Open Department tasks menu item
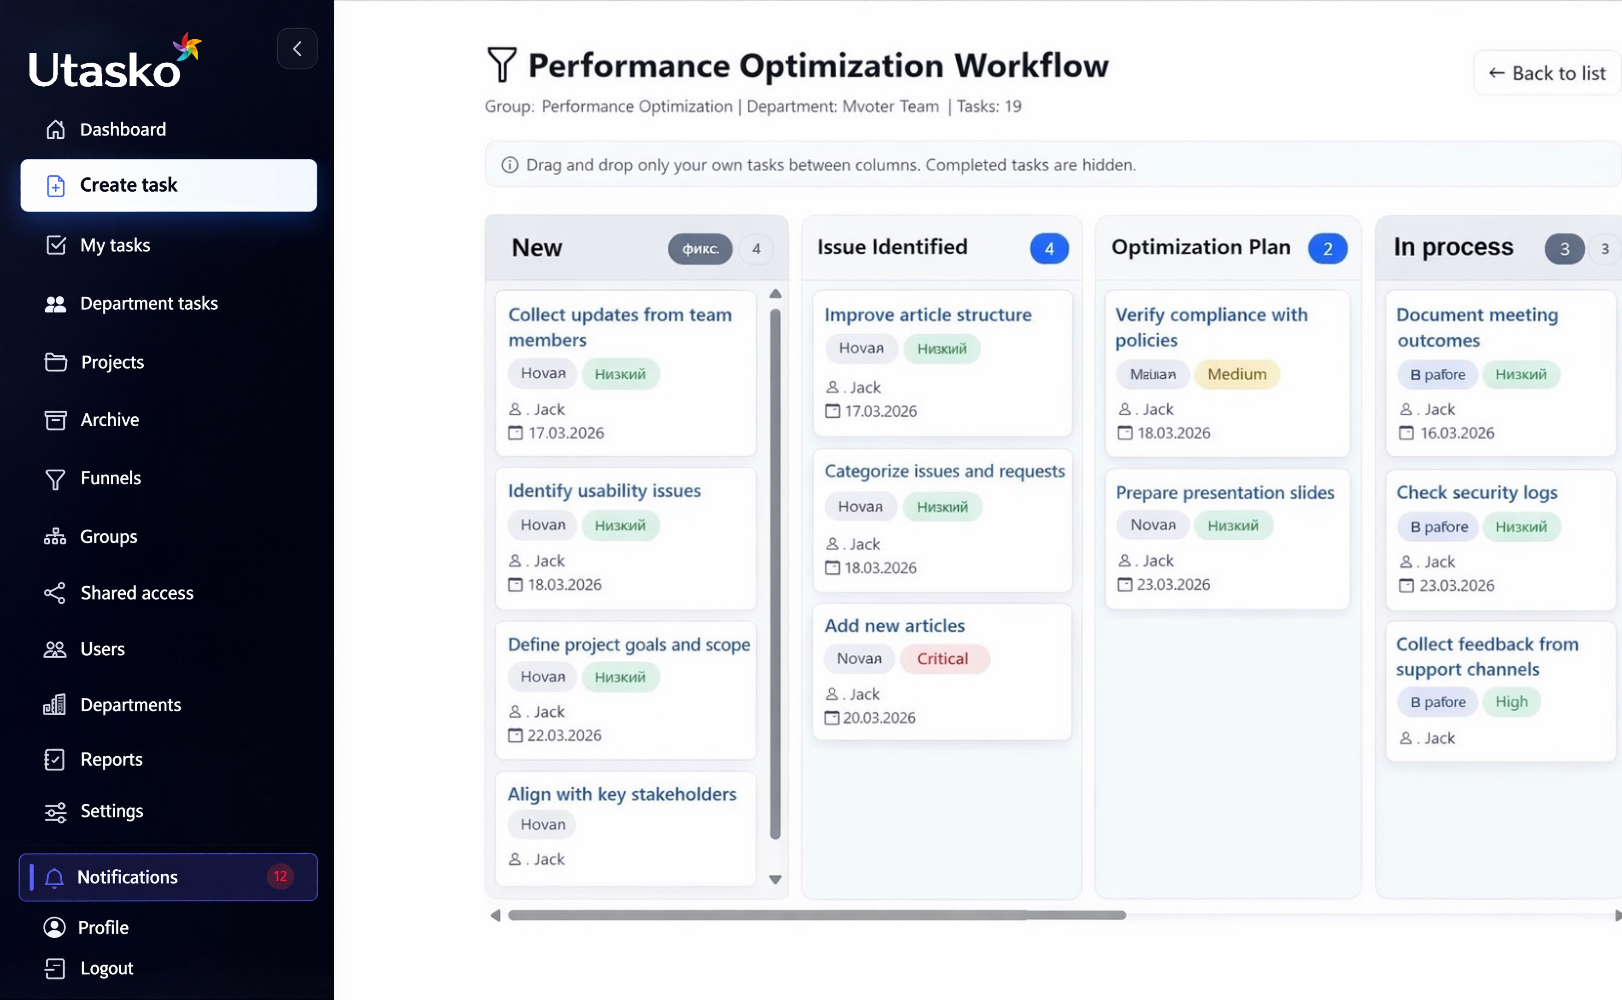The height and width of the screenshot is (1000, 1622). click(148, 303)
